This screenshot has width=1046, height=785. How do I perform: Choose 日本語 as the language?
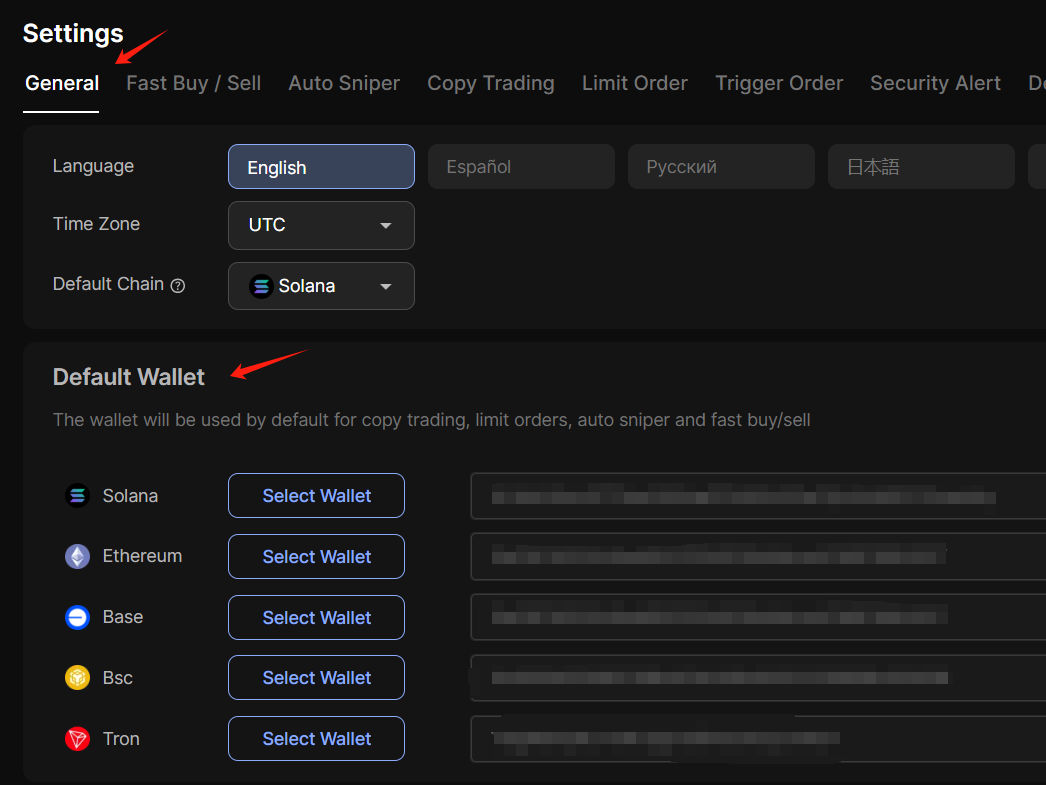coord(920,167)
